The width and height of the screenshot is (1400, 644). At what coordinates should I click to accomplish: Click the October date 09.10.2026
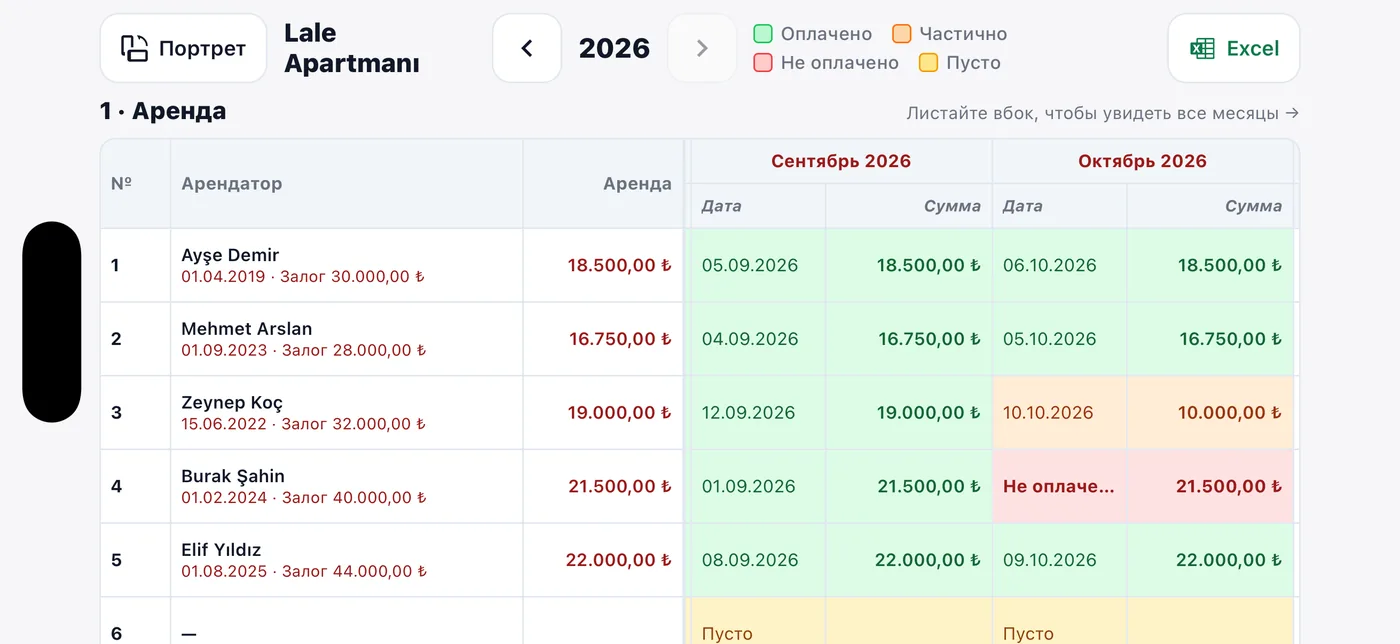coord(1050,560)
